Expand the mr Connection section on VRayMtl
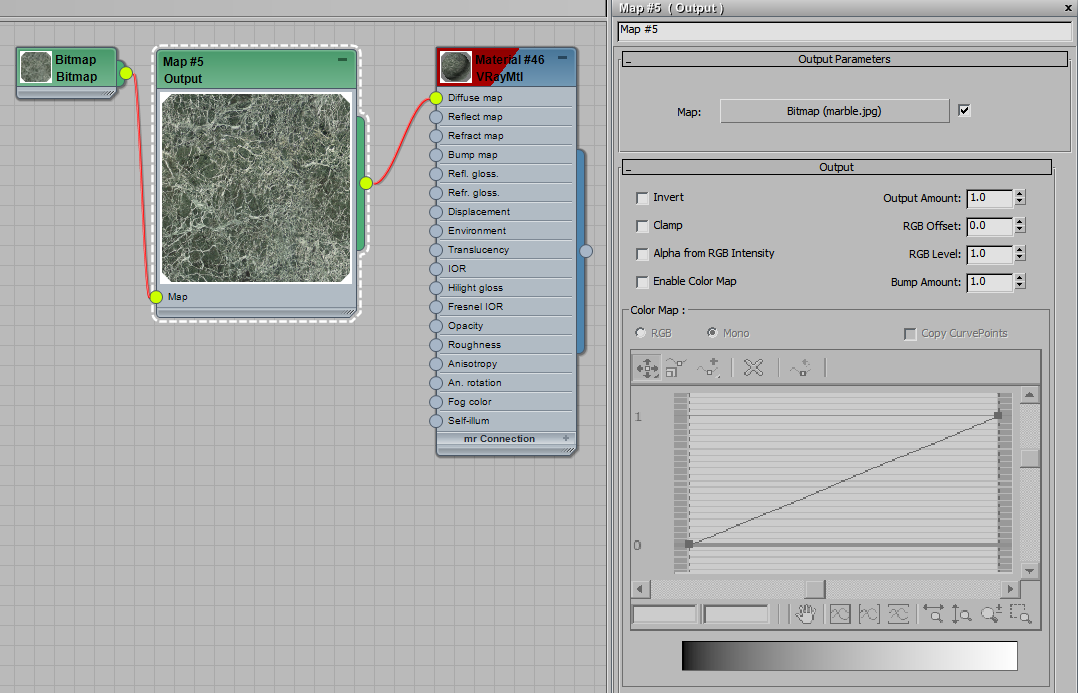 (x=567, y=439)
